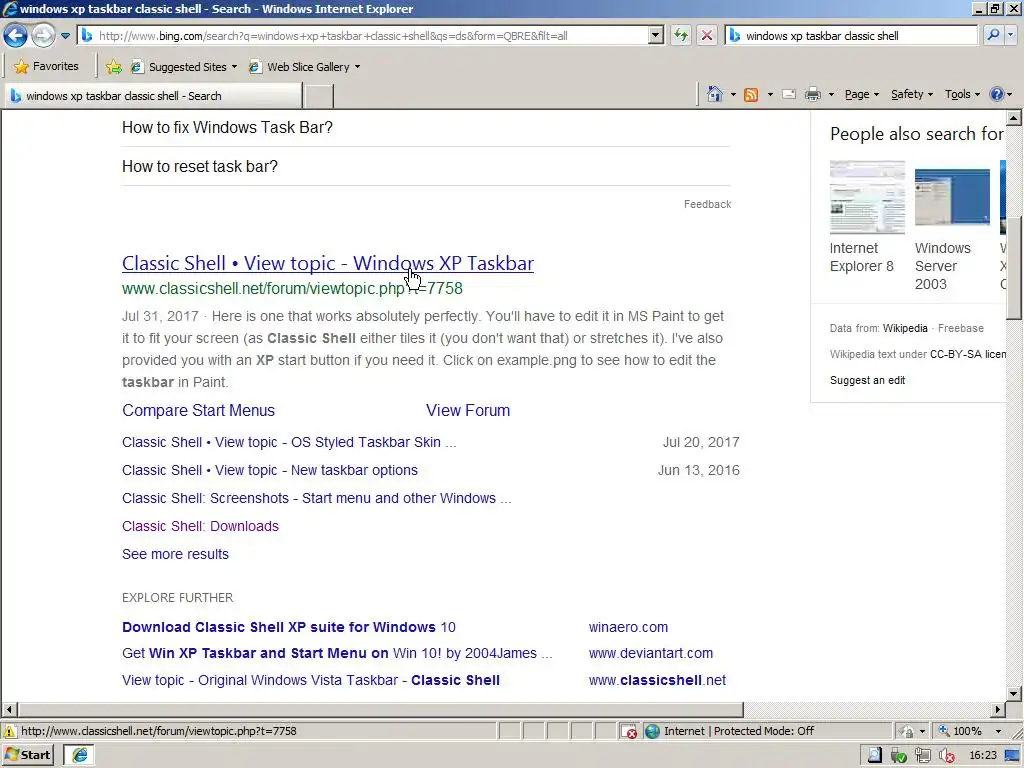Go back with the Back arrow button

[x=16, y=35]
